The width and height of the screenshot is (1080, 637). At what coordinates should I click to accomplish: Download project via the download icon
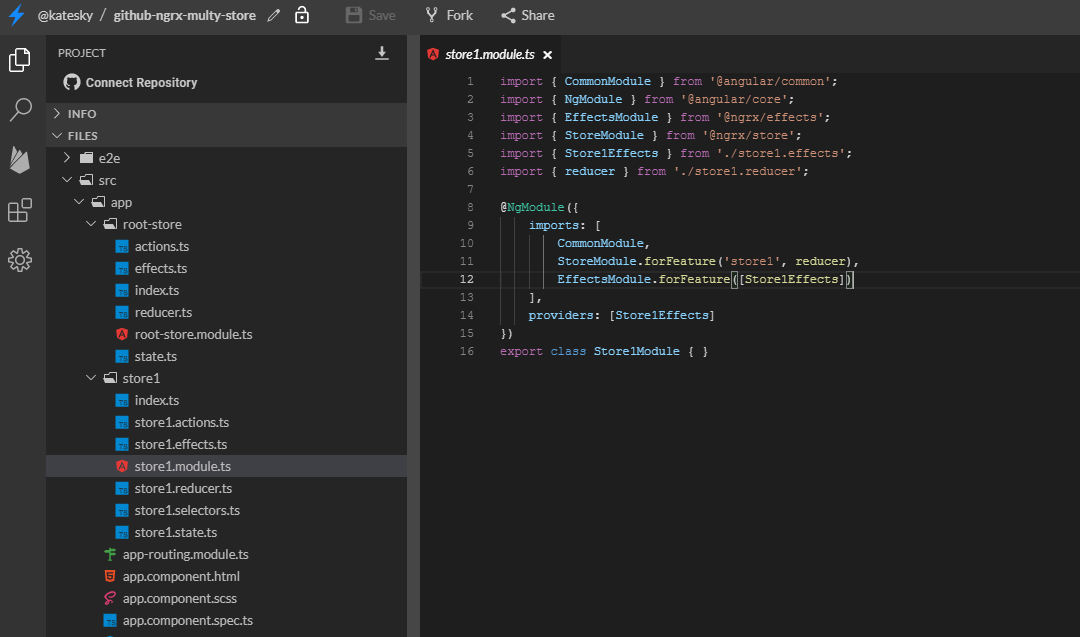382,52
